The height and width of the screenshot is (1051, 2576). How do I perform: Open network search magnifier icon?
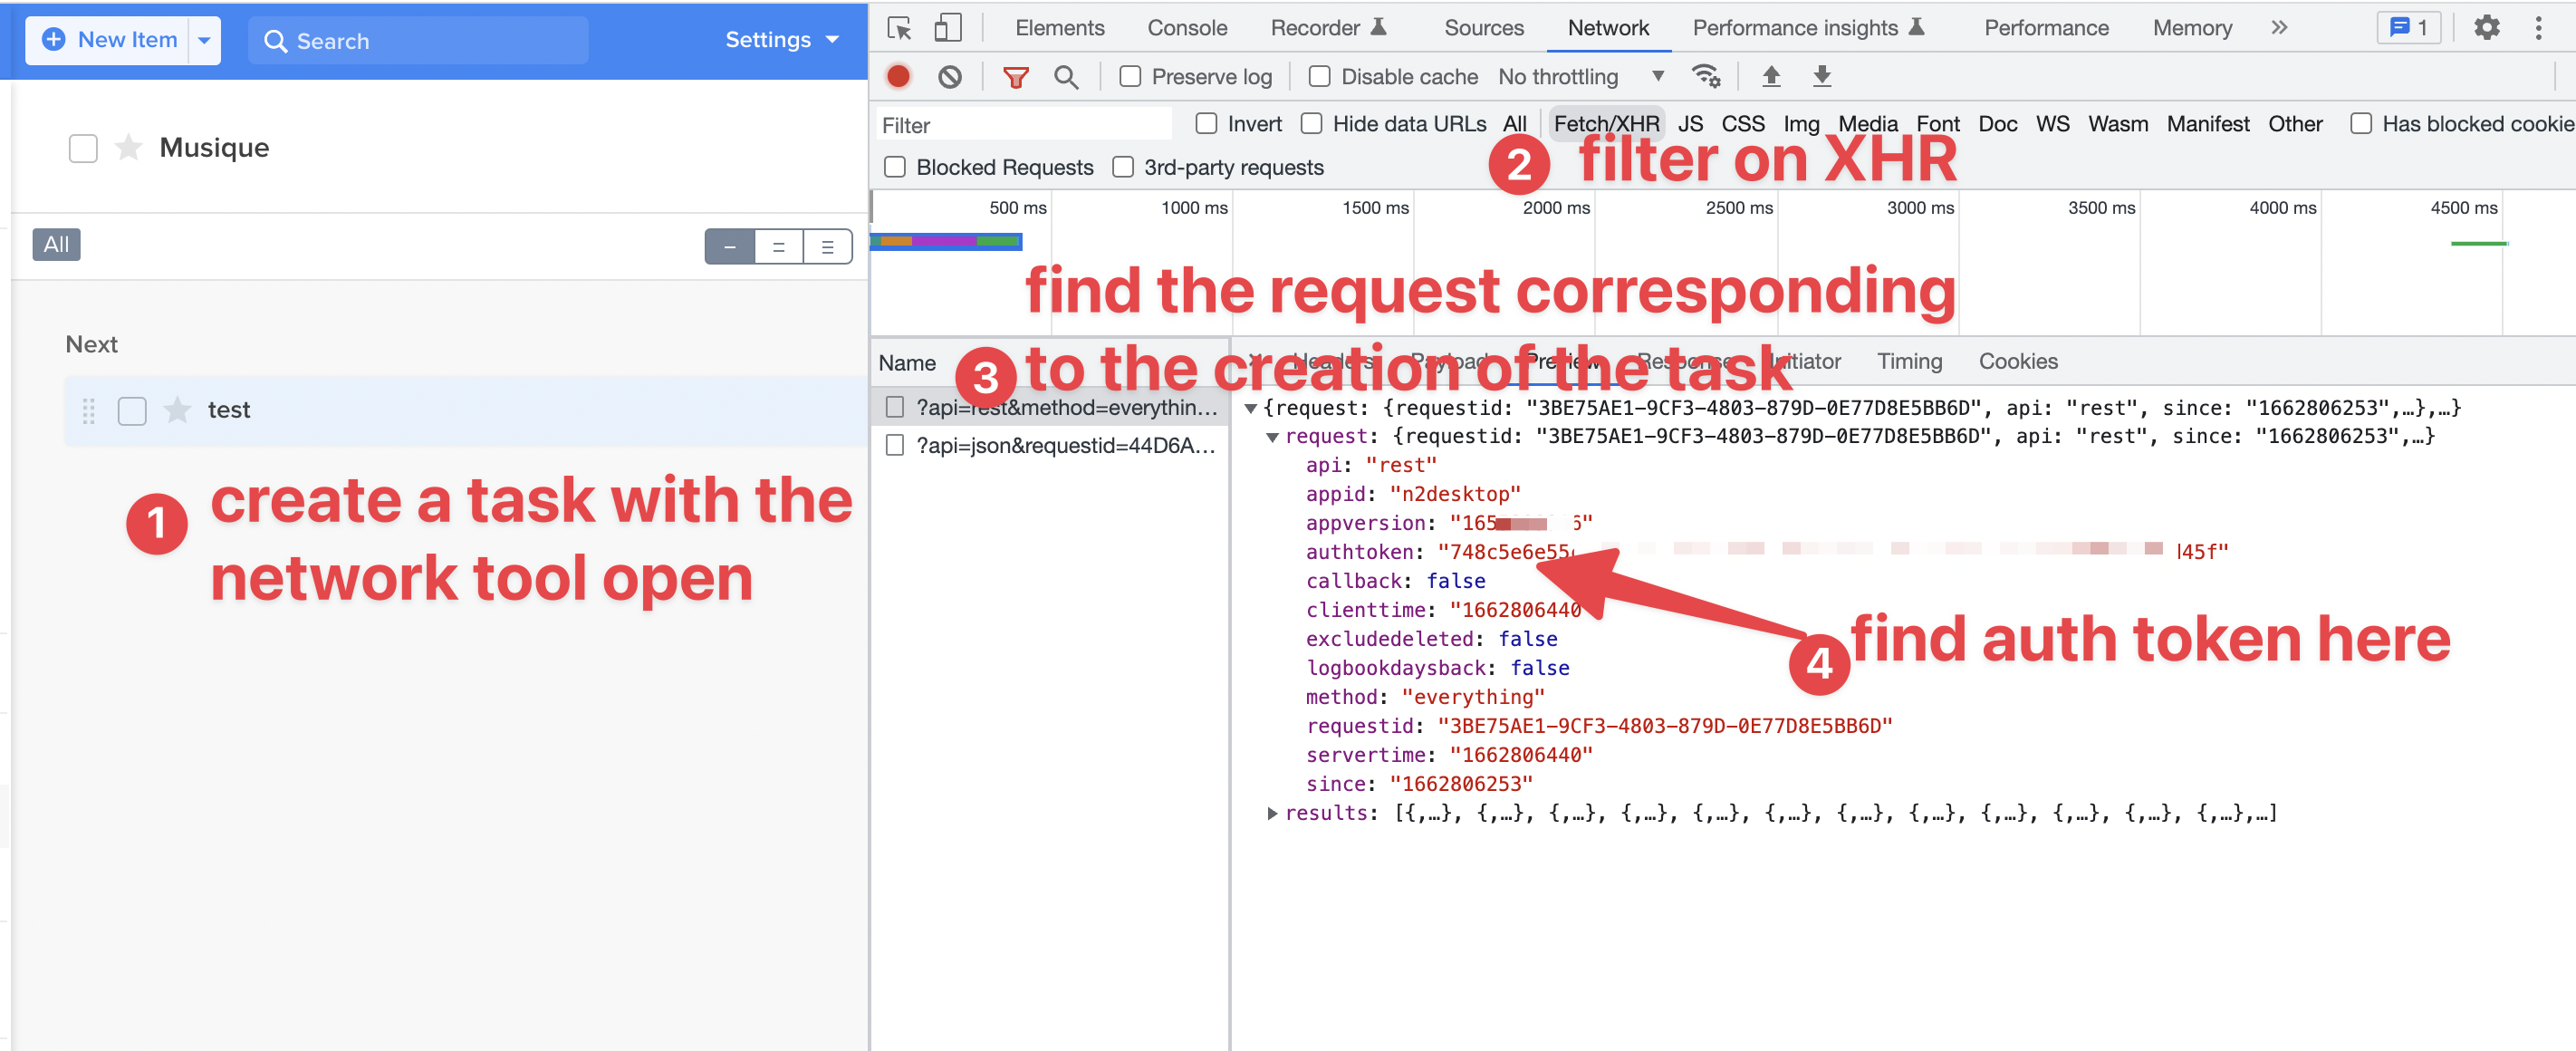(x=1066, y=76)
